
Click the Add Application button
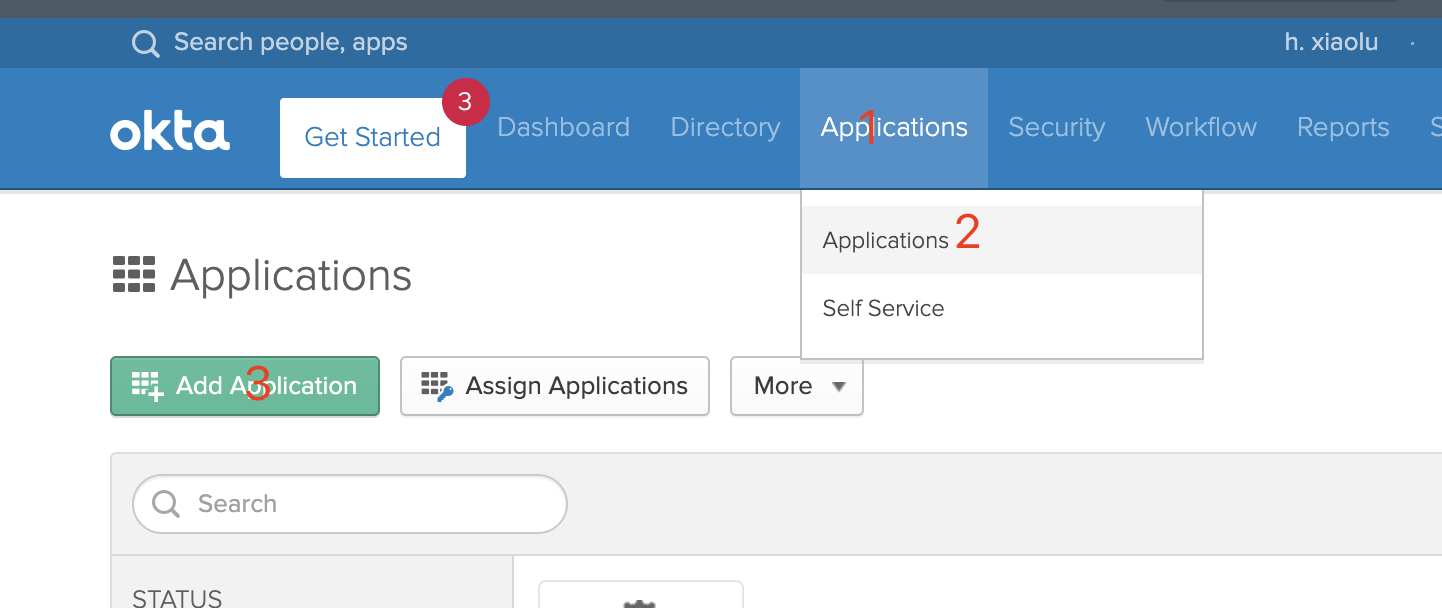click(x=245, y=386)
